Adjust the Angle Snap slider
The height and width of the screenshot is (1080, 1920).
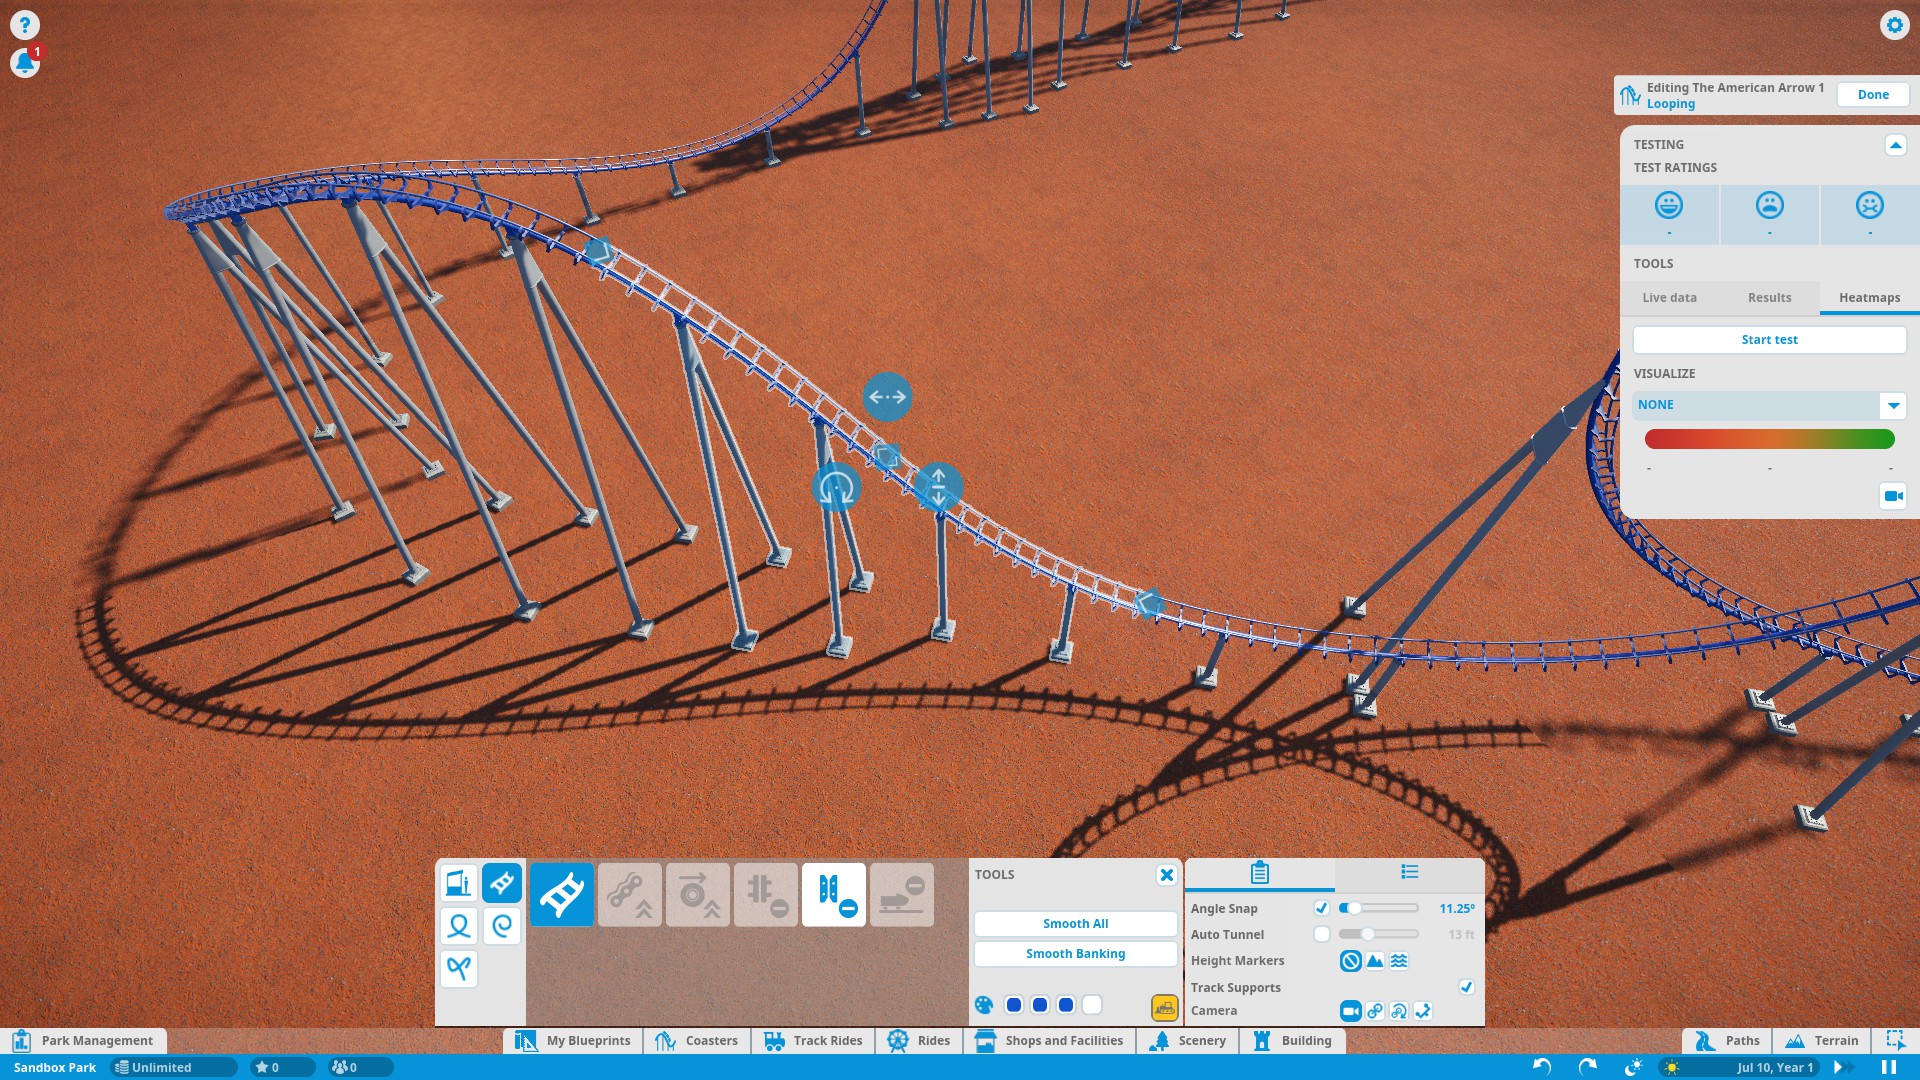1354,908
